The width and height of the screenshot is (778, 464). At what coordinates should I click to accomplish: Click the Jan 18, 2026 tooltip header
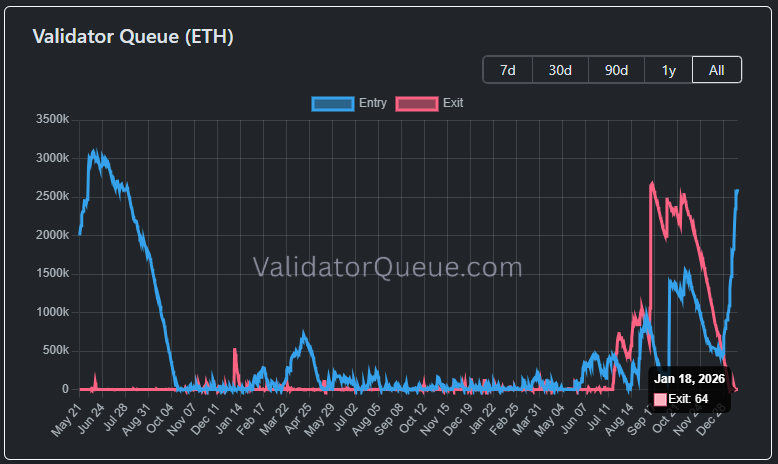[x=689, y=379]
